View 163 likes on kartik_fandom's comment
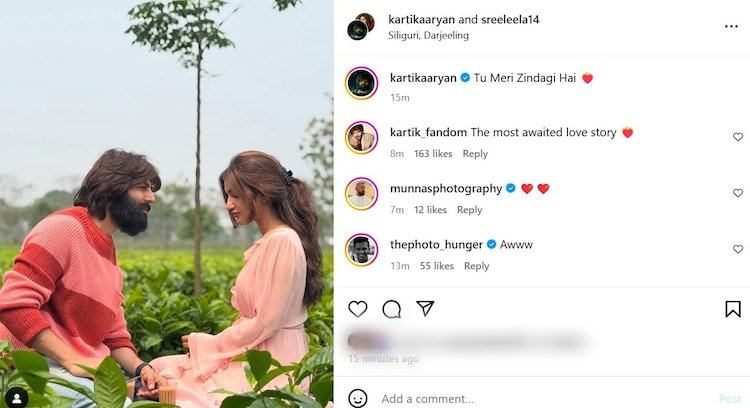Viewport: 750px width, 408px height. coord(433,154)
